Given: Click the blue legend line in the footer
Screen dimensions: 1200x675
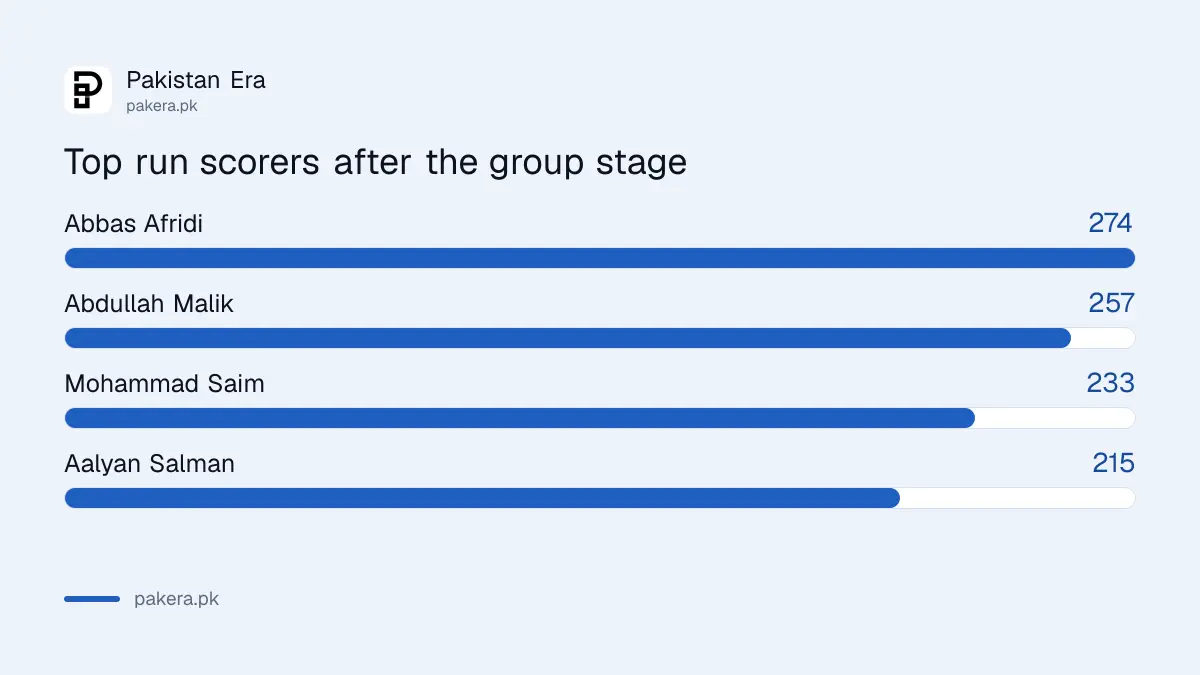Looking at the screenshot, I should 92,599.
